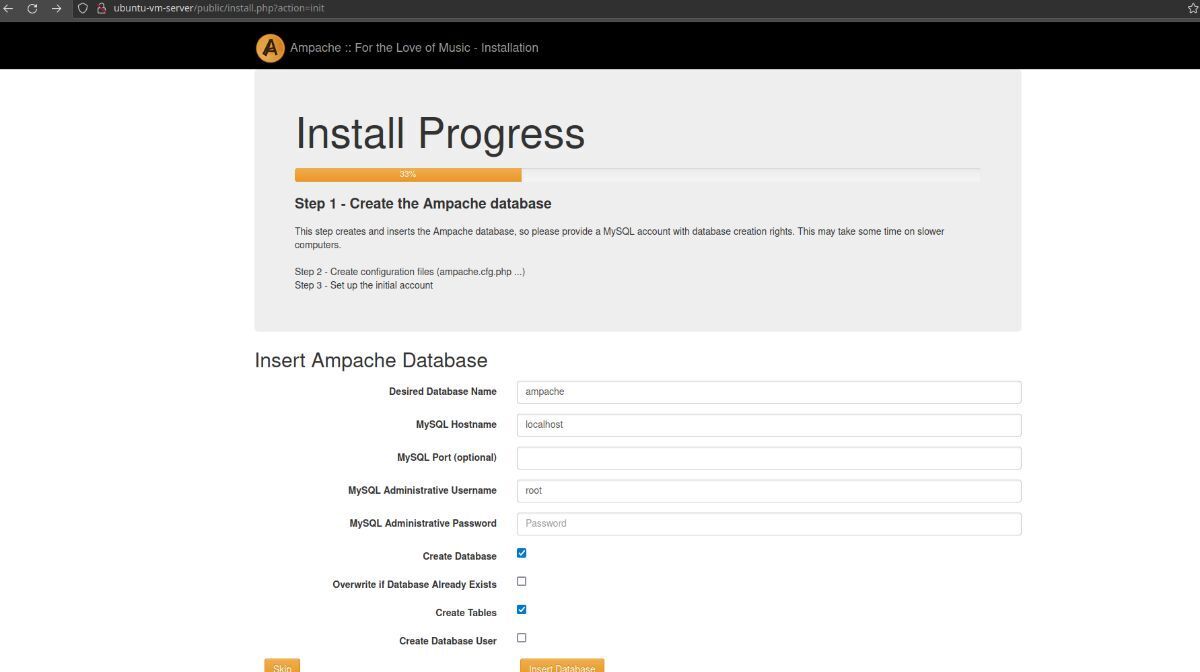The image size is (1200, 672).
Task: Focus the MySQL Administrative Password field
Action: pos(769,524)
